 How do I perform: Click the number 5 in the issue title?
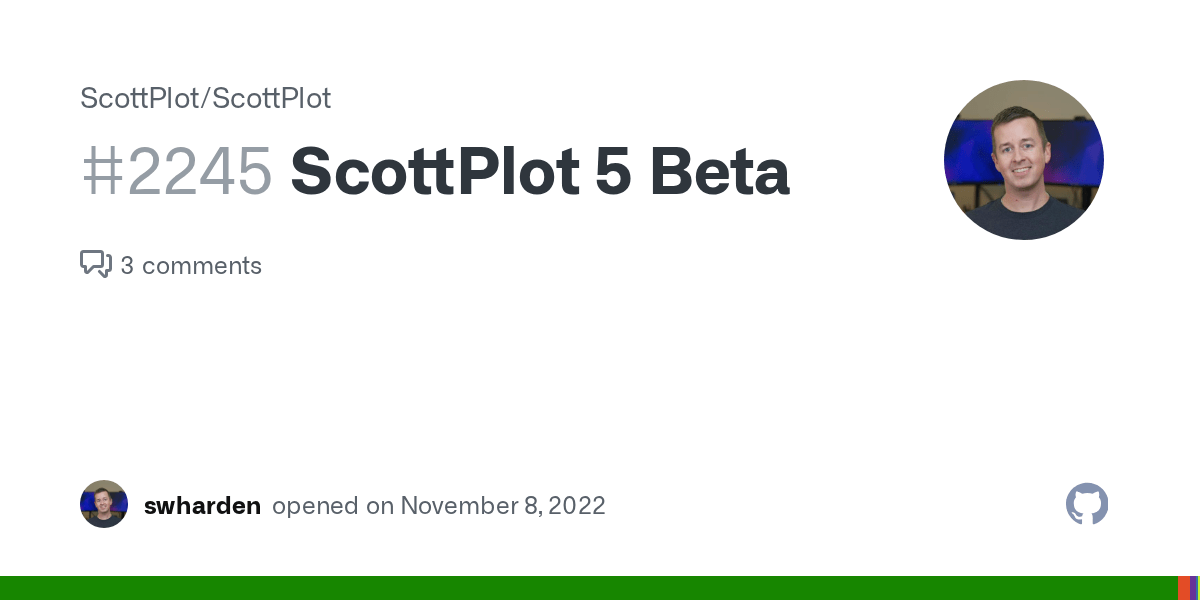pyautogui.click(x=611, y=171)
